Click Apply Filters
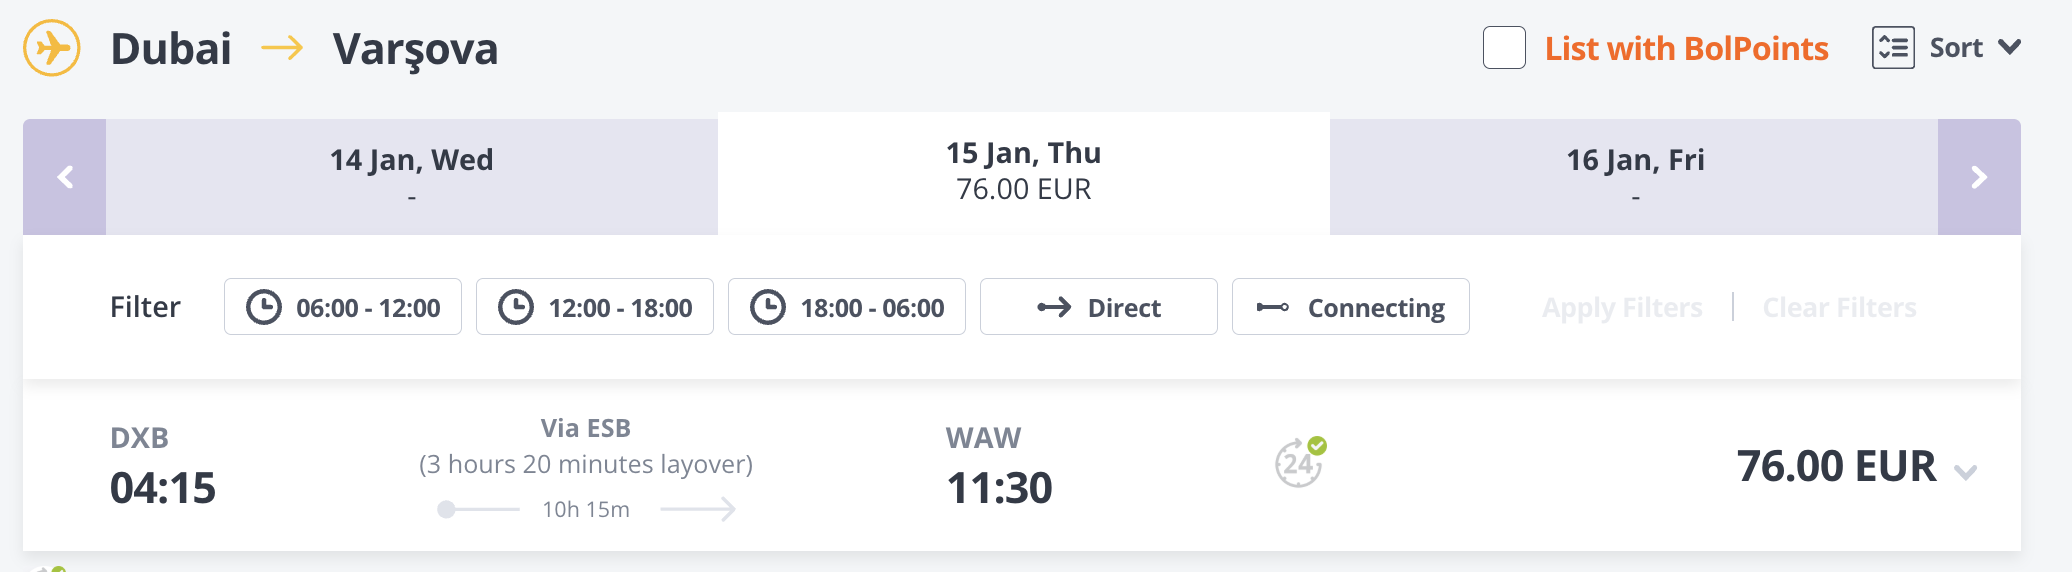The height and width of the screenshot is (572, 2072). pos(1621,307)
